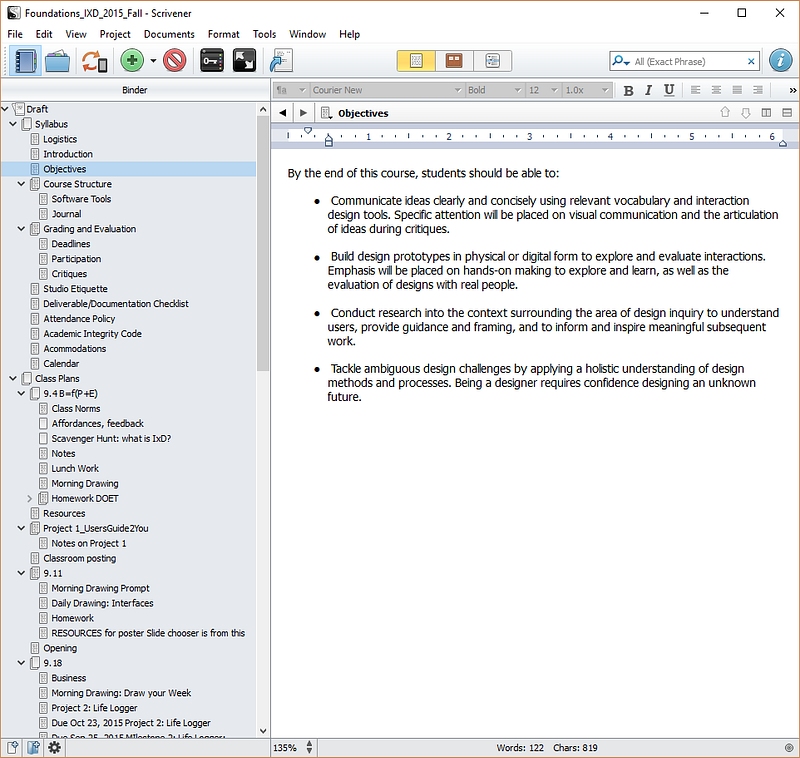Click the document icon beside Objectives title

point(327,113)
